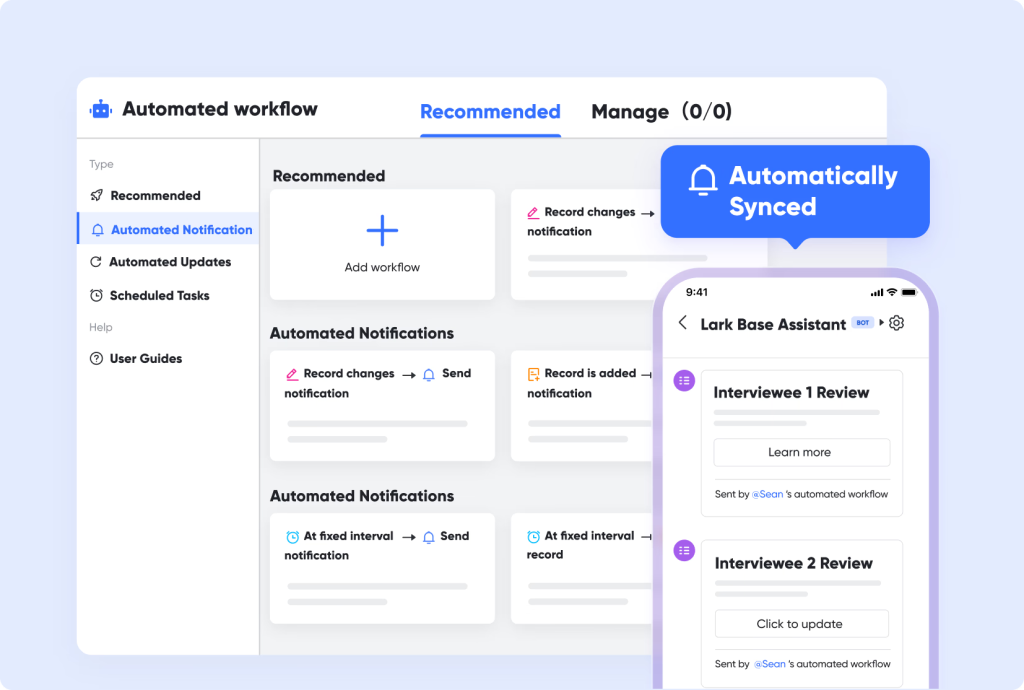
Task: Click the Click to update button
Action: pyautogui.click(x=801, y=624)
